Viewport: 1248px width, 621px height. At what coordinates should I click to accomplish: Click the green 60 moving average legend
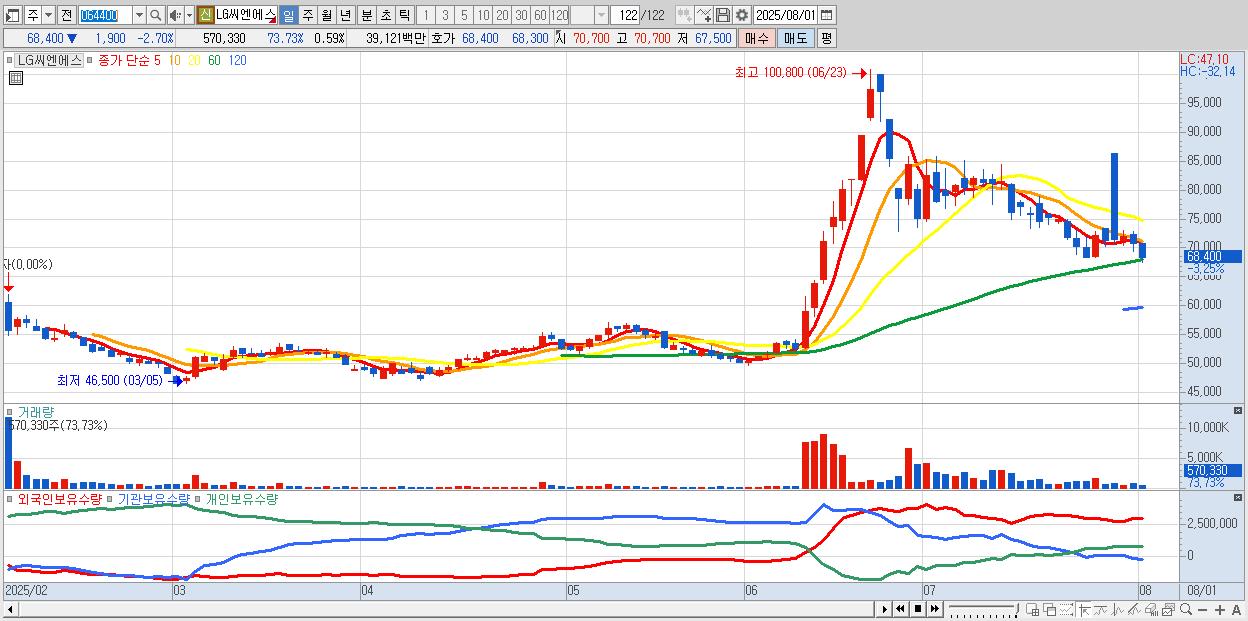click(215, 60)
